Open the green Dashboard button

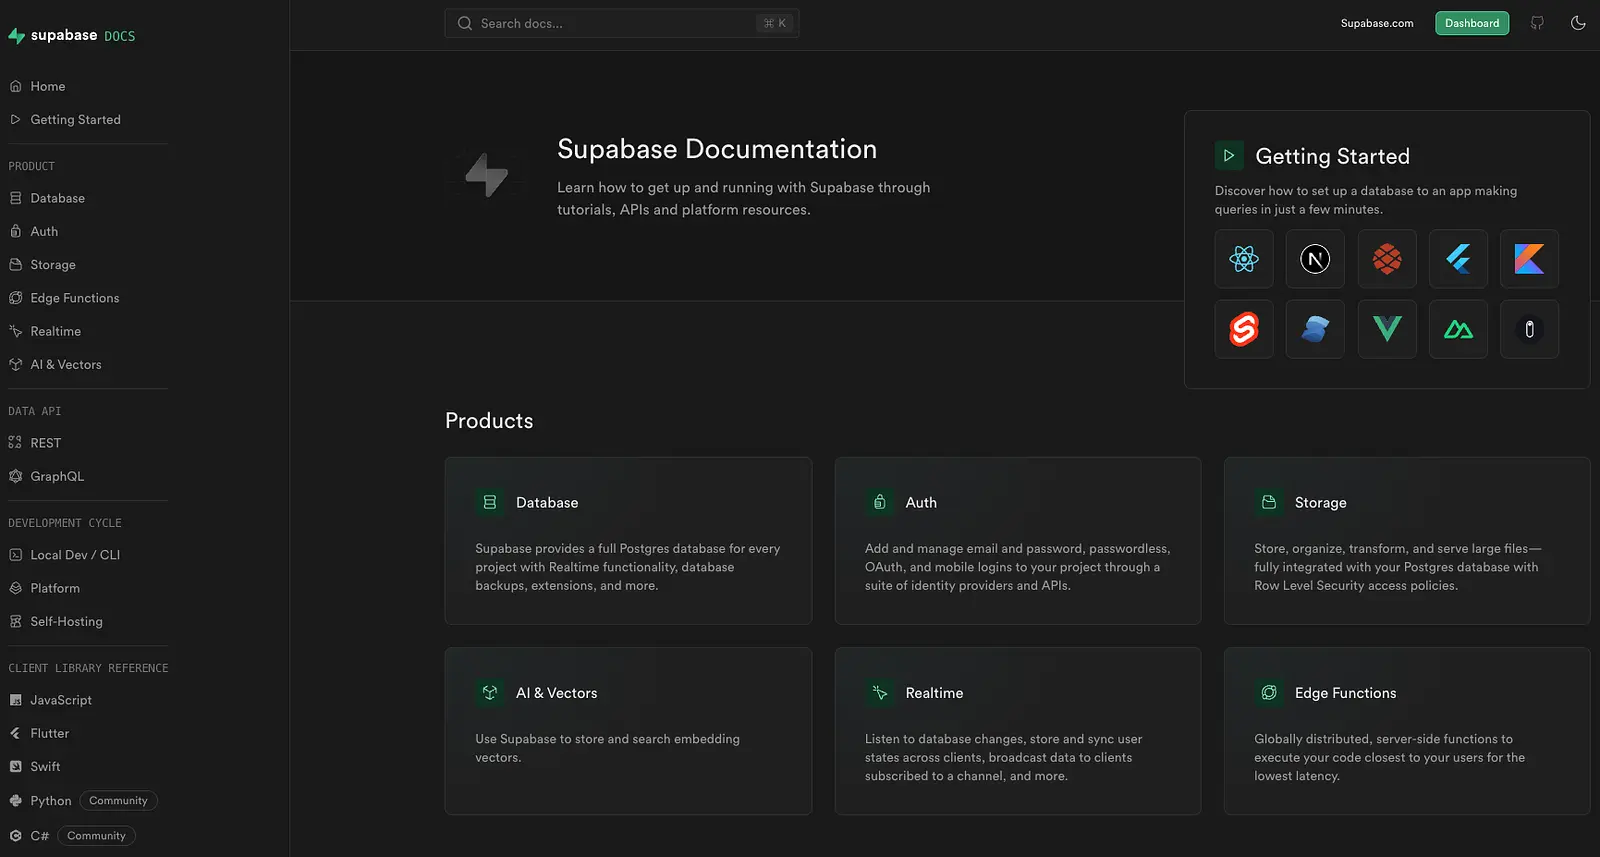(1472, 23)
